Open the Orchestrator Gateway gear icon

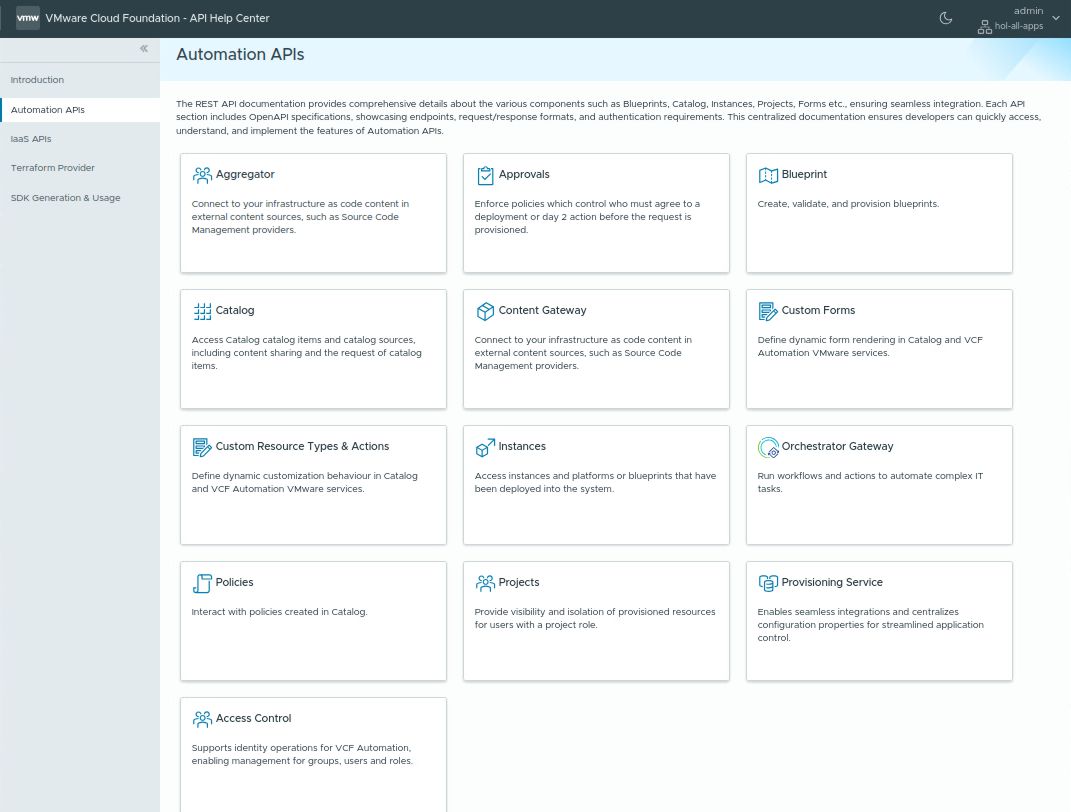coord(768,447)
